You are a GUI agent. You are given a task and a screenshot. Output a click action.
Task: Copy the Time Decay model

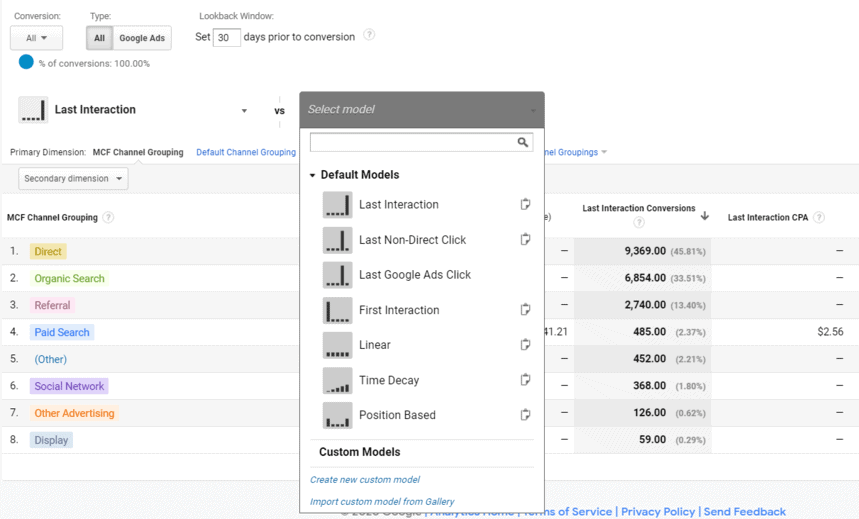[x=525, y=380]
